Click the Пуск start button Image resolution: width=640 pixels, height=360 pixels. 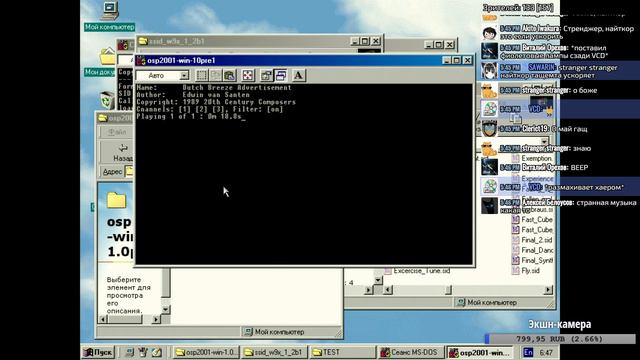98,352
